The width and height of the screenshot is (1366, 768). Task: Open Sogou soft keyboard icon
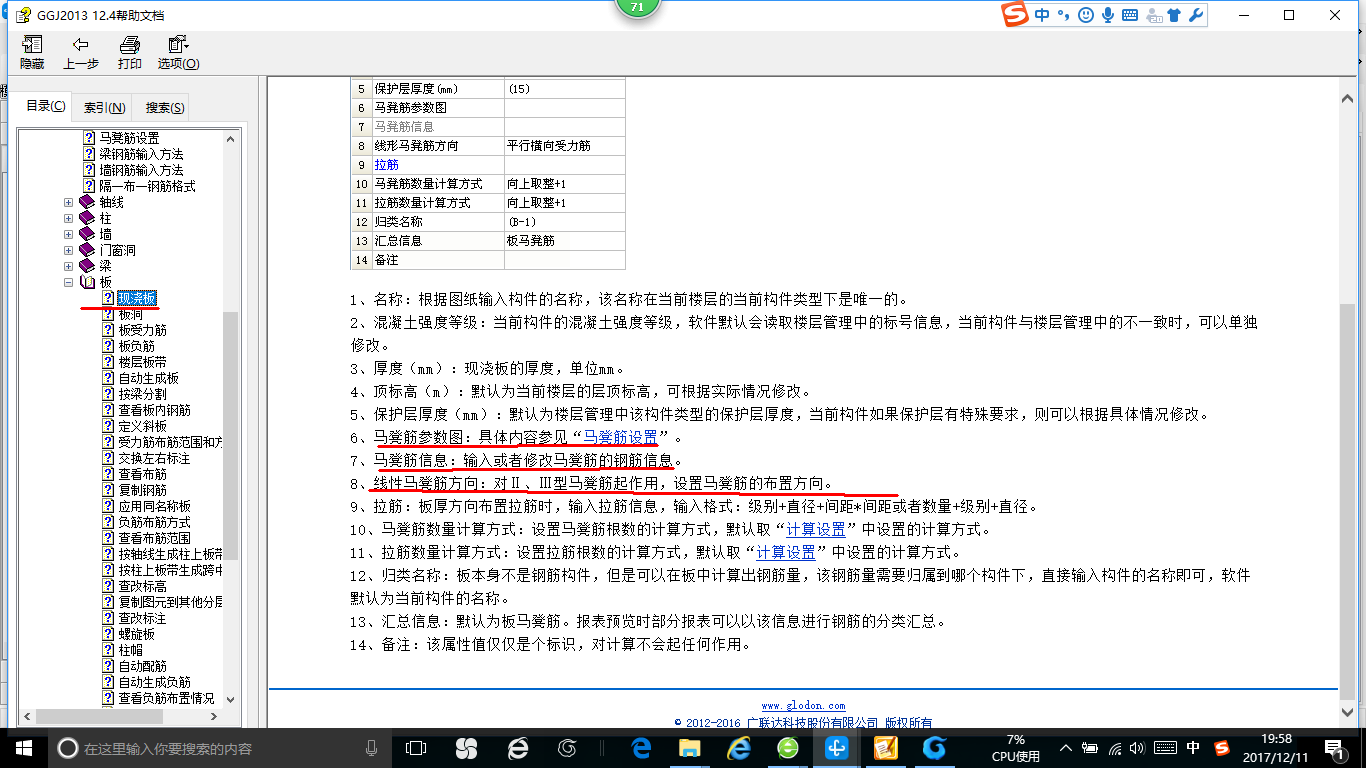pyautogui.click(x=1130, y=15)
